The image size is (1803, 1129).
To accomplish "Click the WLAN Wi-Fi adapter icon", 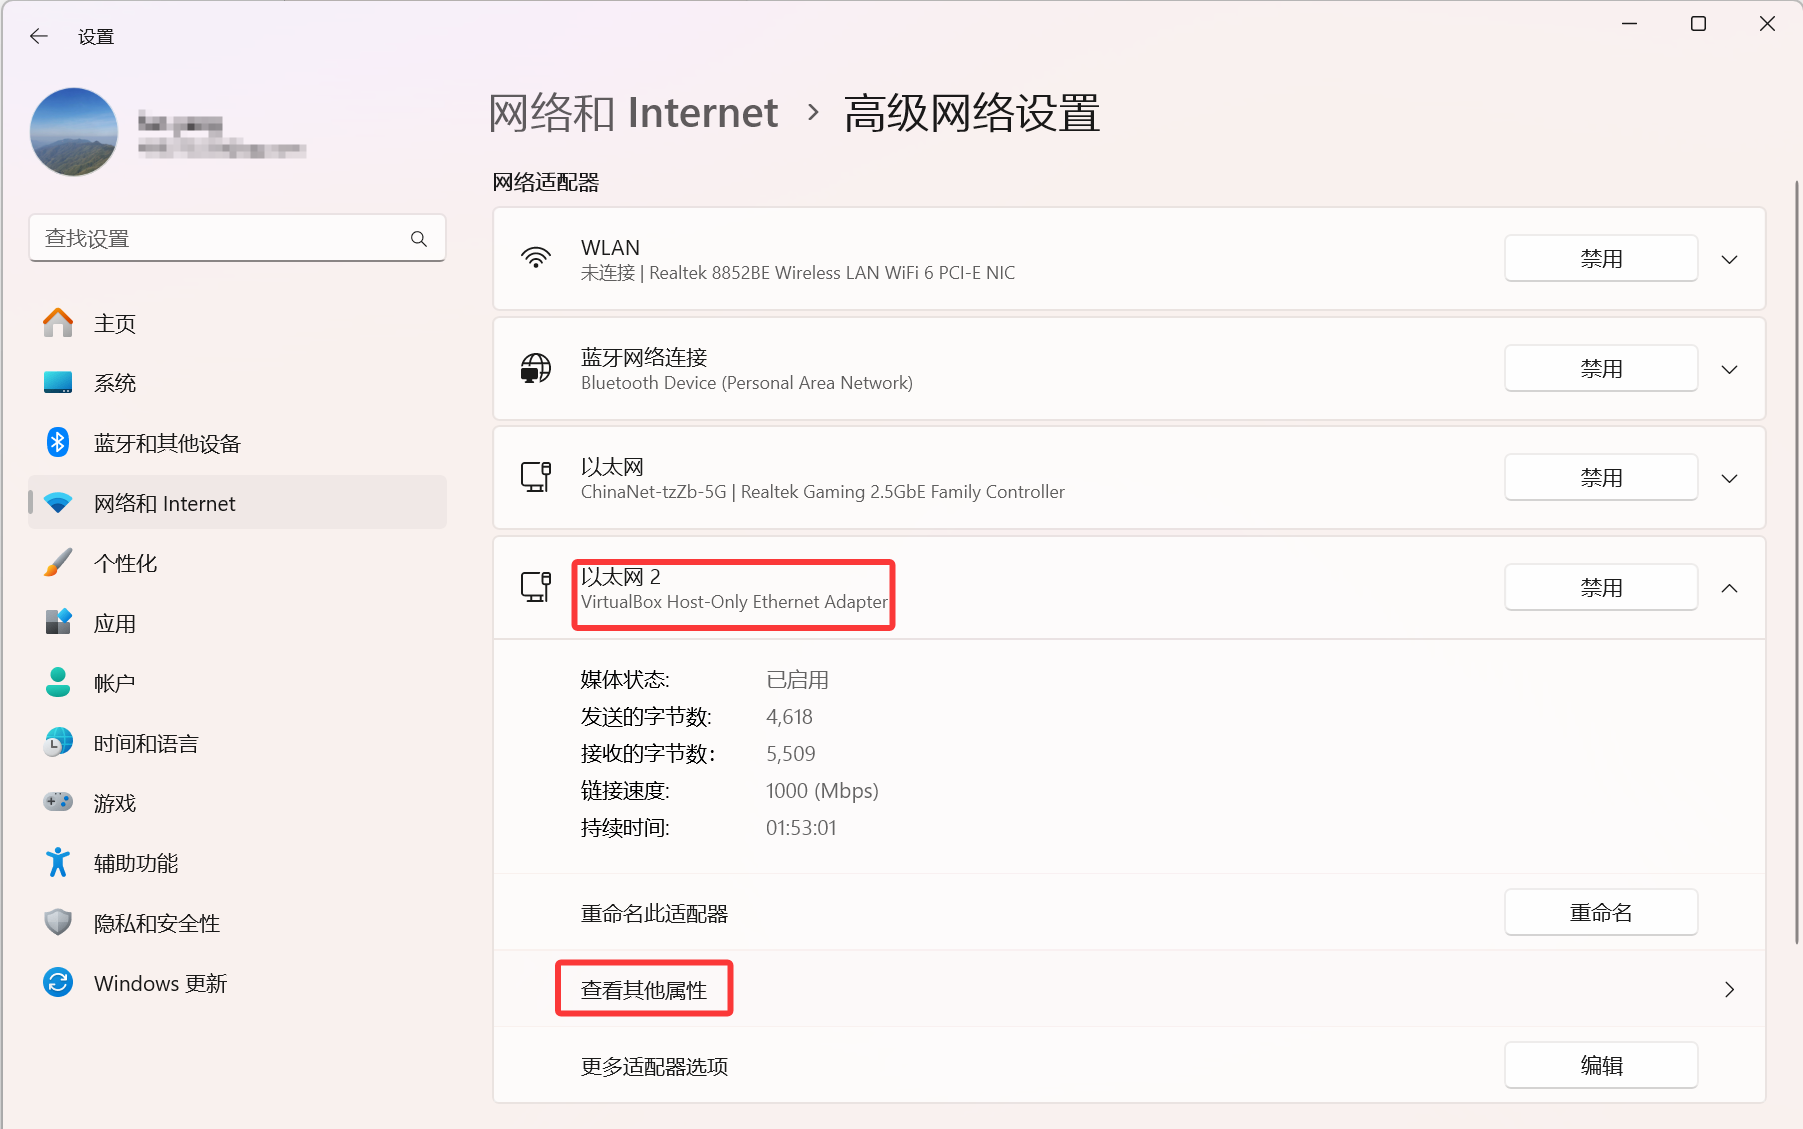I will [536, 258].
